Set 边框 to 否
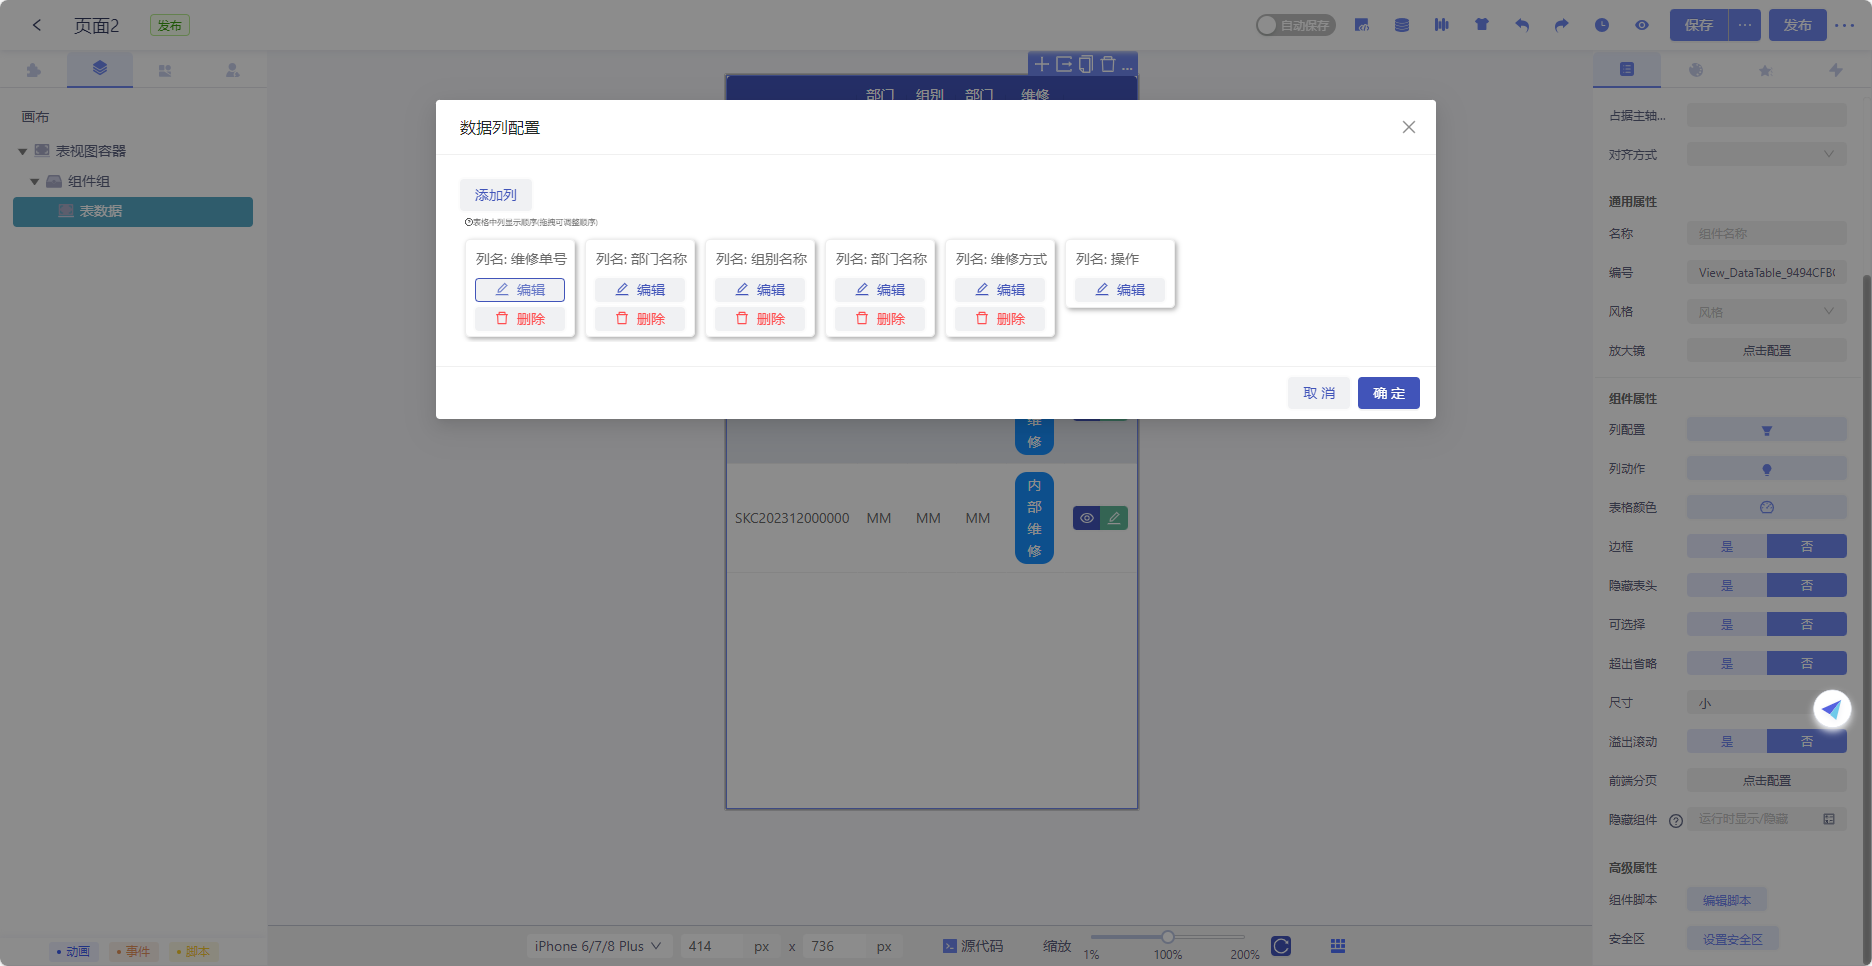The width and height of the screenshot is (1872, 966). click(x=1807, y=547)
